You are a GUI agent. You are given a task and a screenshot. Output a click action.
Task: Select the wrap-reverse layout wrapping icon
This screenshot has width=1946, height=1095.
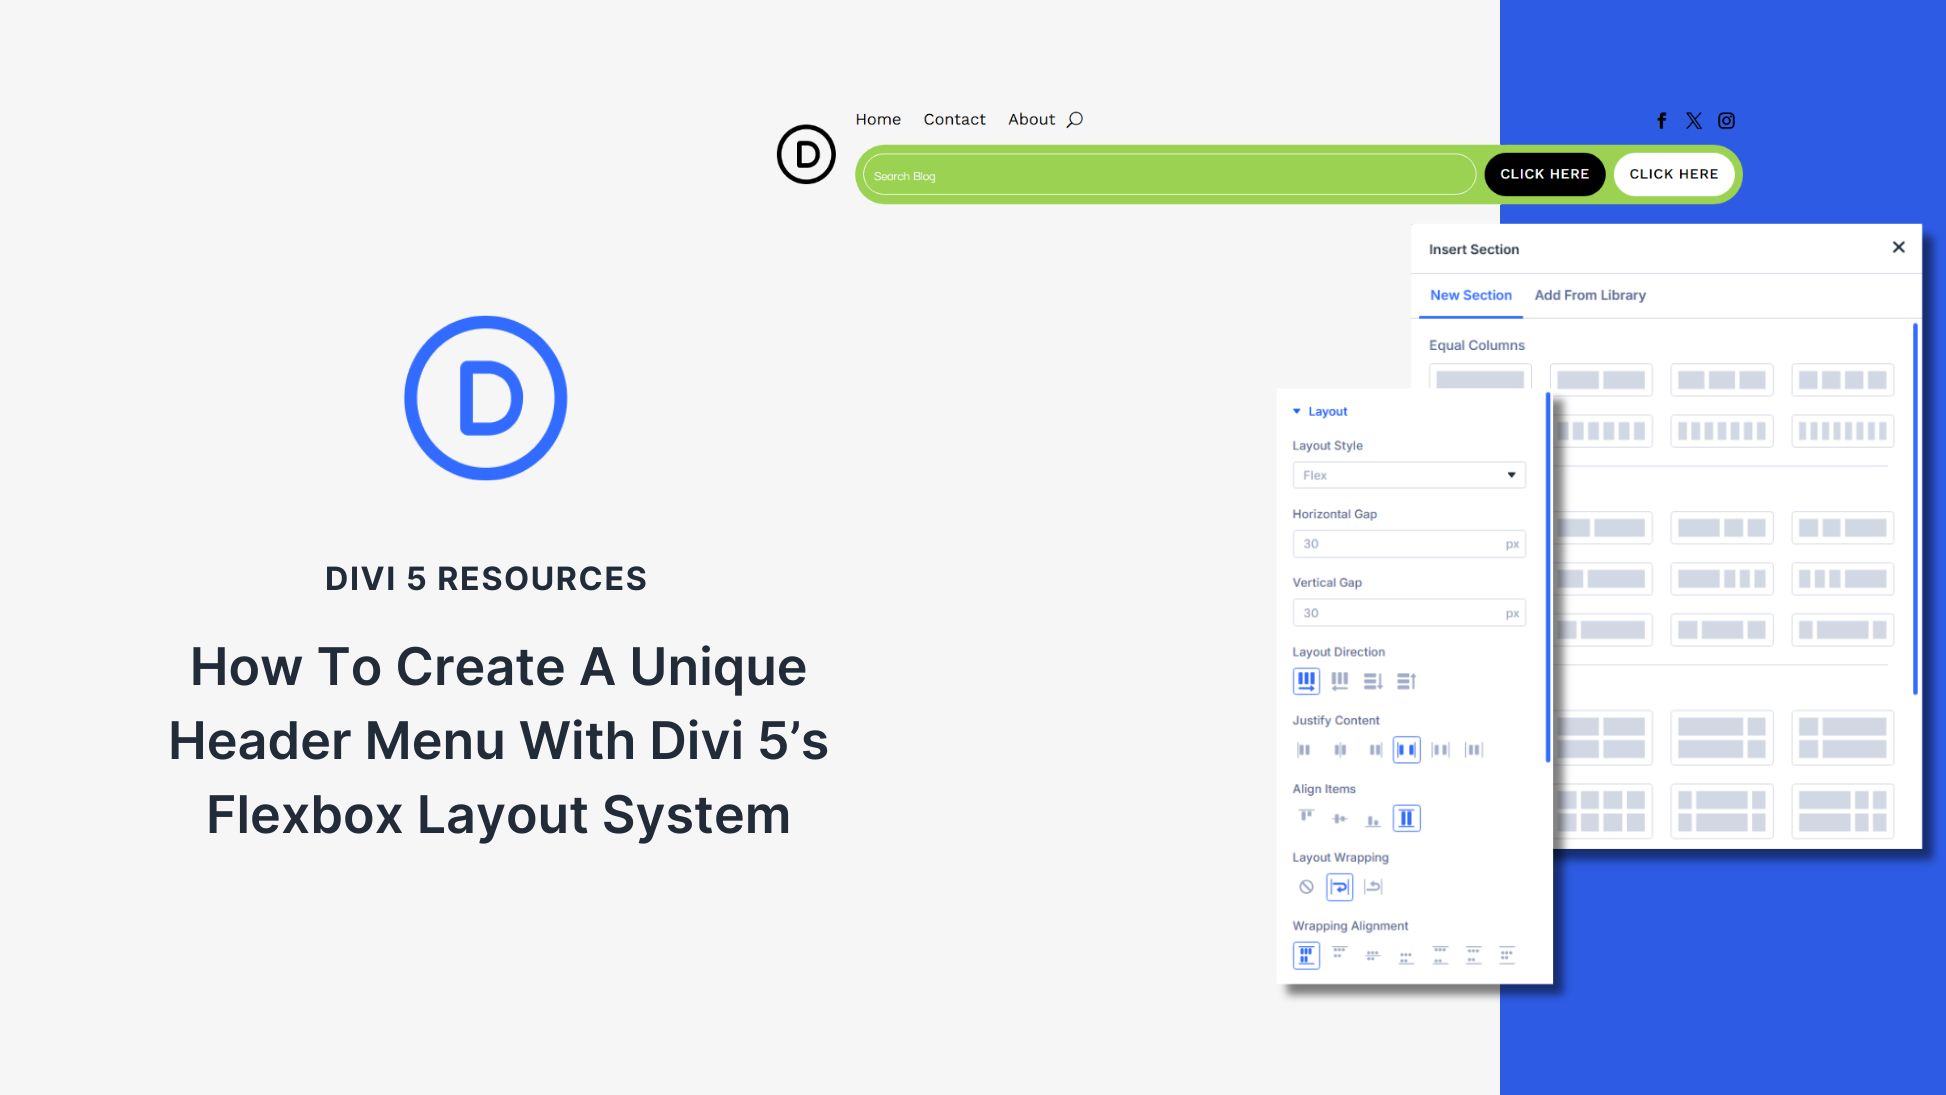tap(1375, 887)
